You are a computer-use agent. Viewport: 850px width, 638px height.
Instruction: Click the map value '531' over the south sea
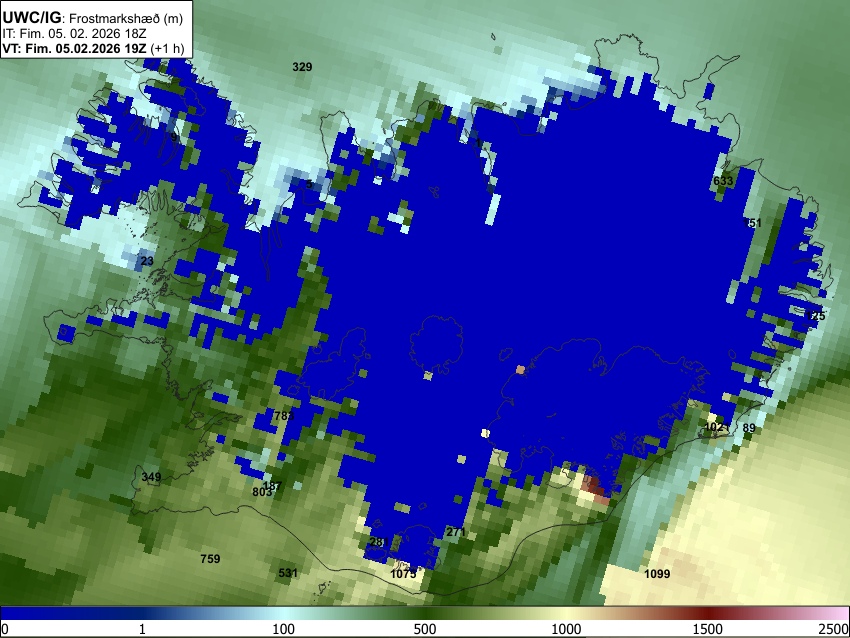[x=288, y=572]
